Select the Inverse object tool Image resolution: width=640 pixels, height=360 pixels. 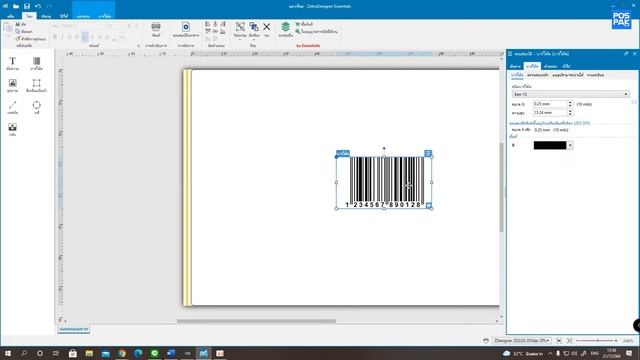point(12,129)
